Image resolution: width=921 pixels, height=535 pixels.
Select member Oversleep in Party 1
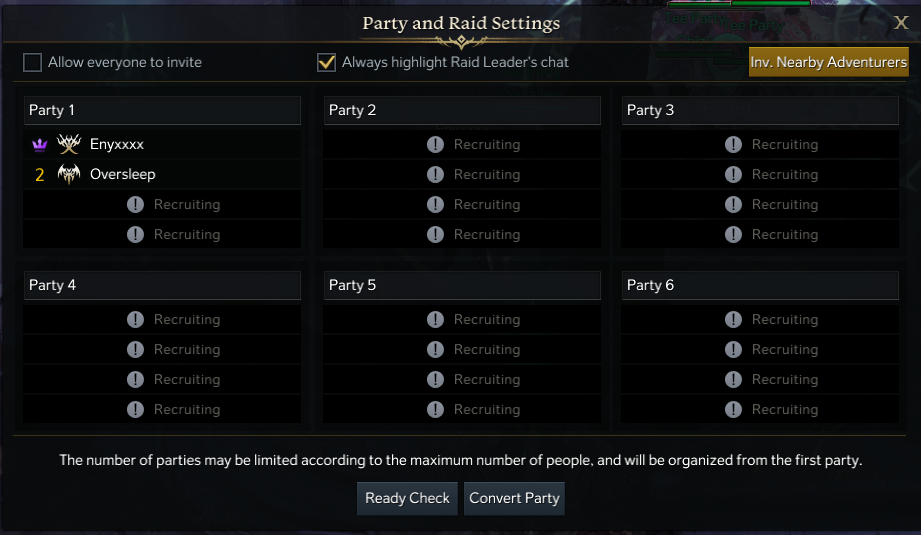click(123, 174)
